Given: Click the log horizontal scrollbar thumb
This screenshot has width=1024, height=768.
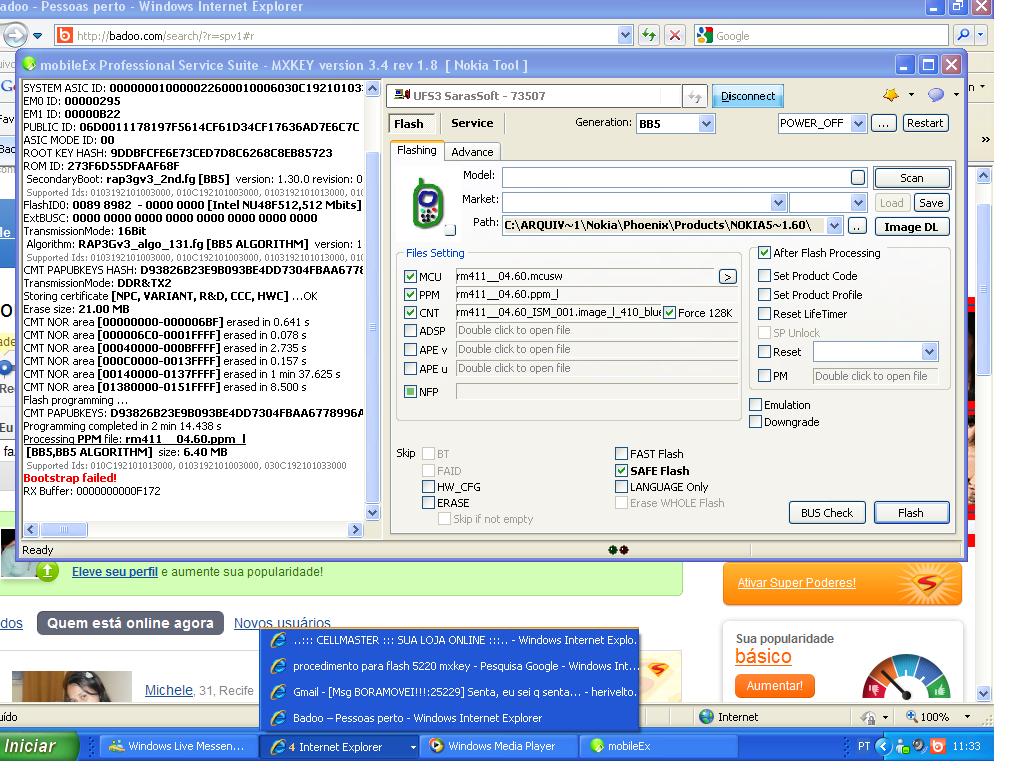Looking at the screenshot, I should pos(63,529).
